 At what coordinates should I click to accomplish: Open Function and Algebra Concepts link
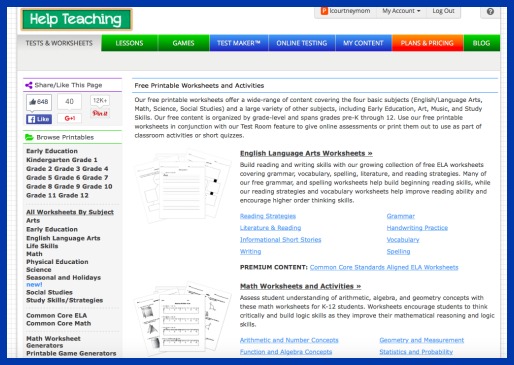[286, 352]
